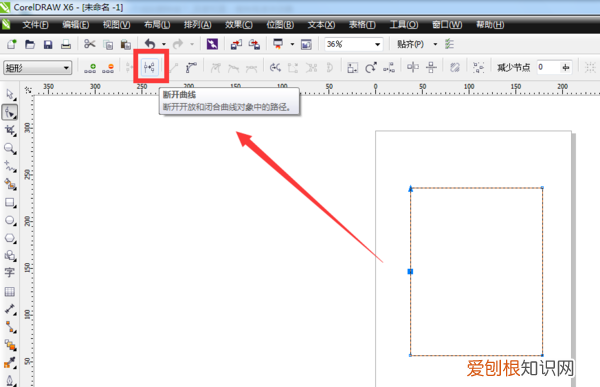
Task: Convert line to curve icon
Action: coord(191,68)
